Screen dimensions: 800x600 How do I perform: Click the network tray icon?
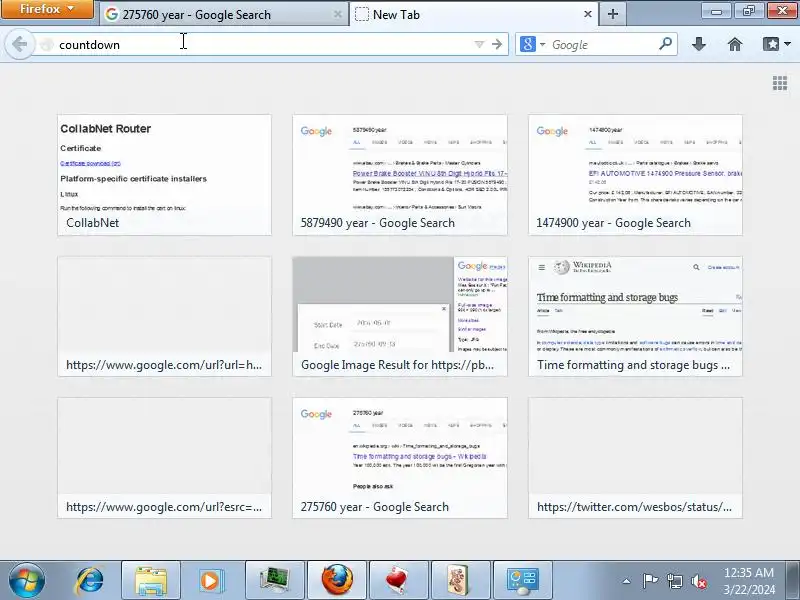pos(675,581)
